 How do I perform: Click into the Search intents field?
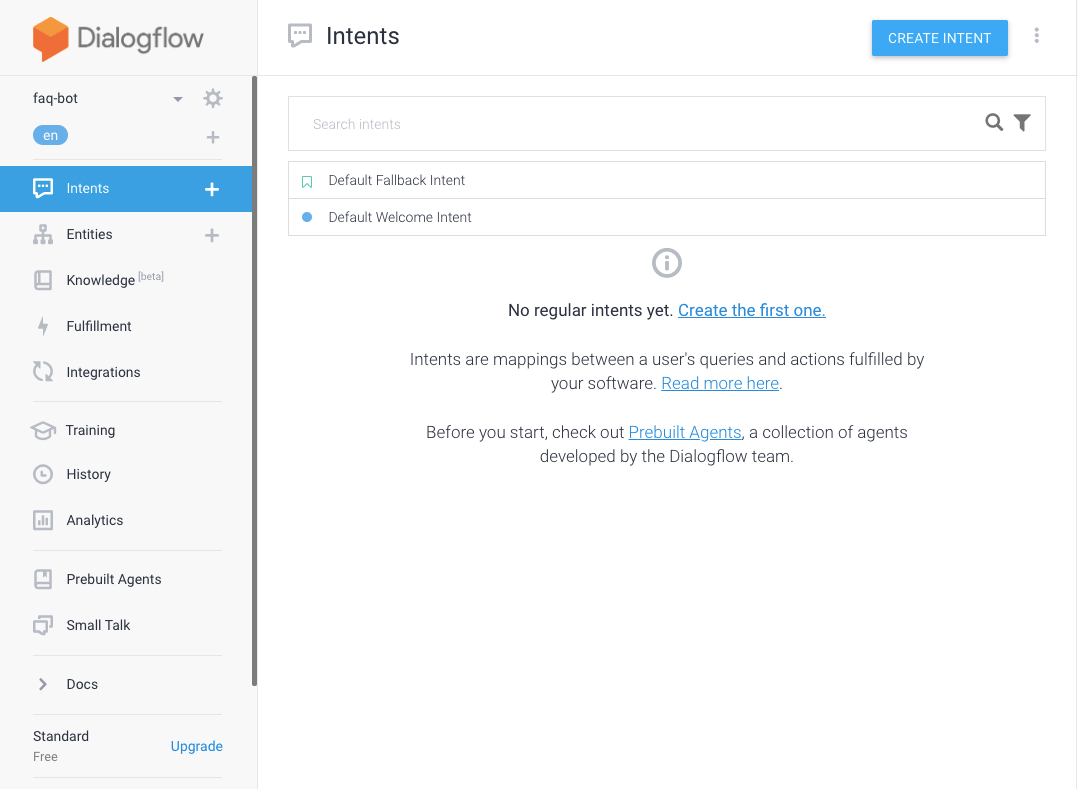(x=636, y=124)
